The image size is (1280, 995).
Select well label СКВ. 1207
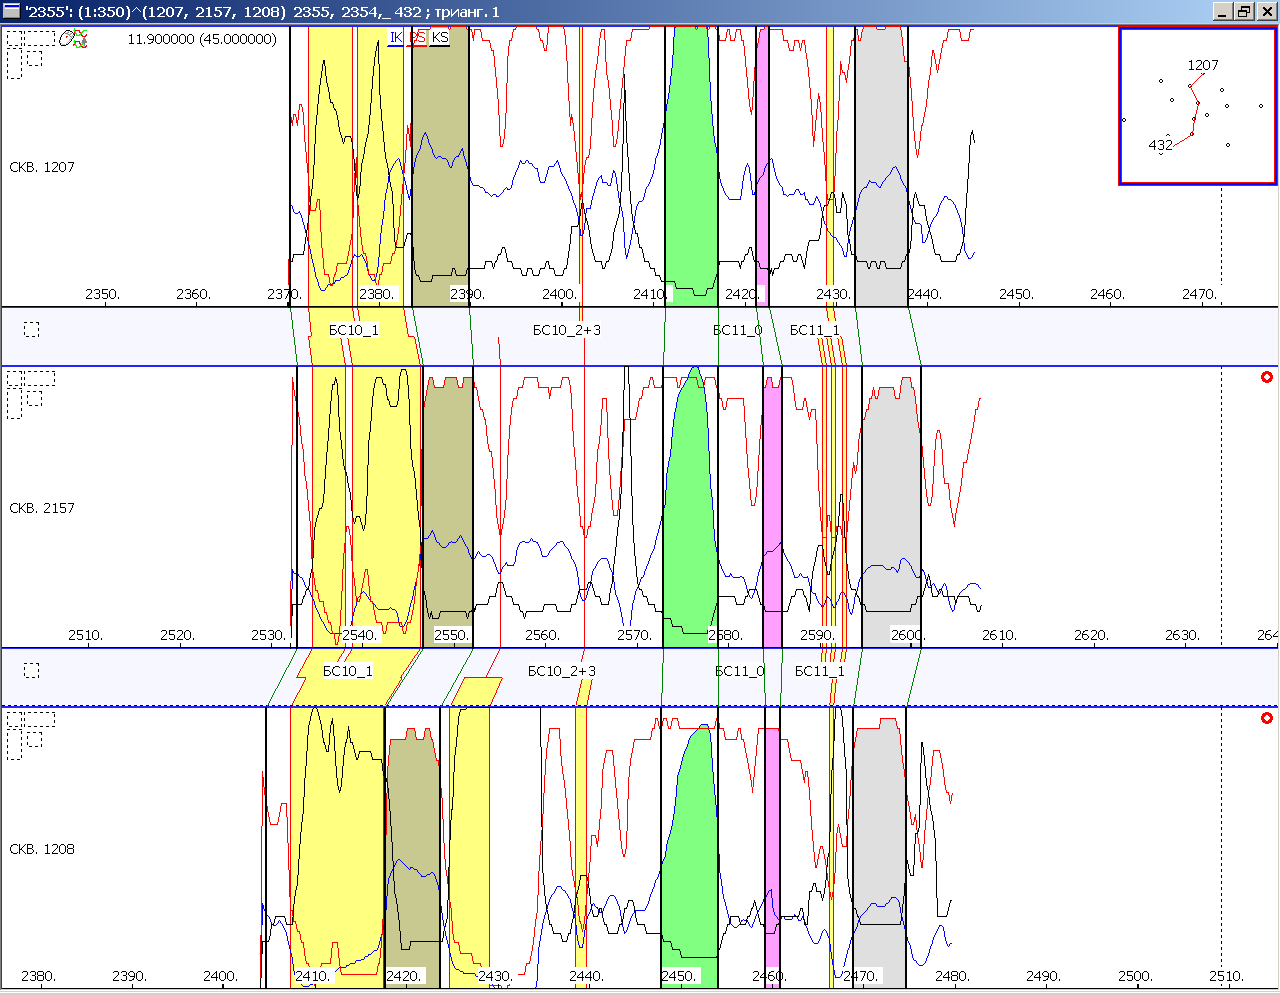42,167
